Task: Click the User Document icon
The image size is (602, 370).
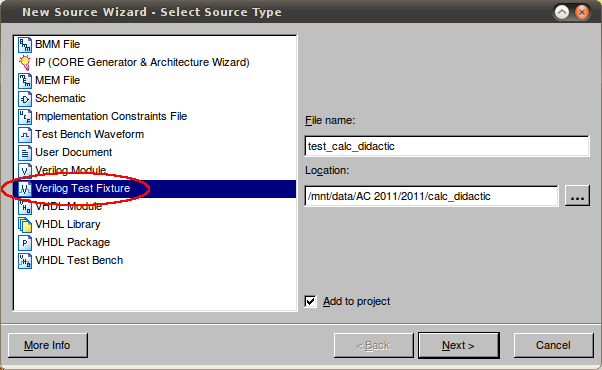Action: click(x=25, y=153)
